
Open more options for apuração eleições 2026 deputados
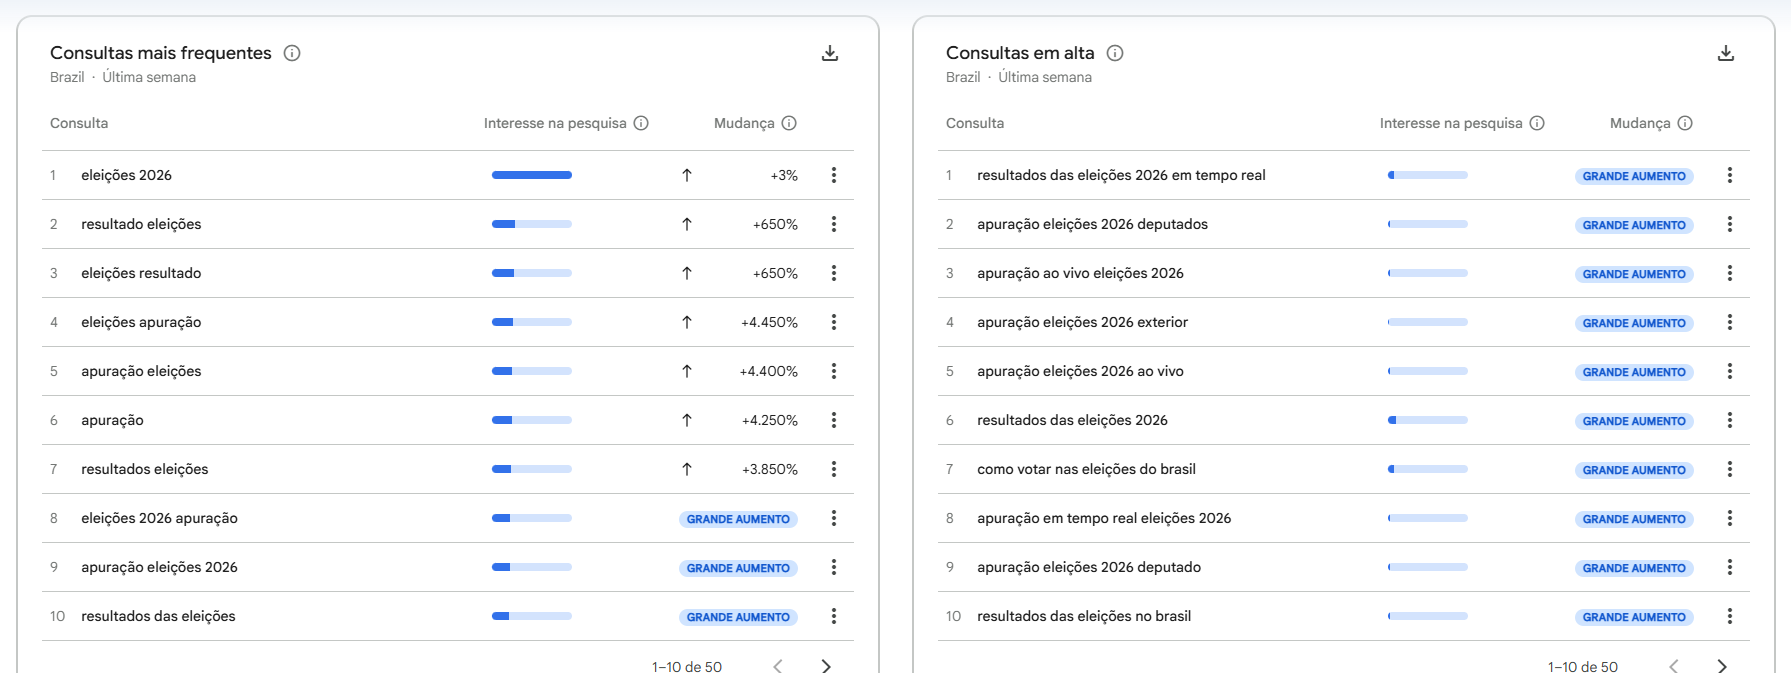click(x=1730, y=224)
